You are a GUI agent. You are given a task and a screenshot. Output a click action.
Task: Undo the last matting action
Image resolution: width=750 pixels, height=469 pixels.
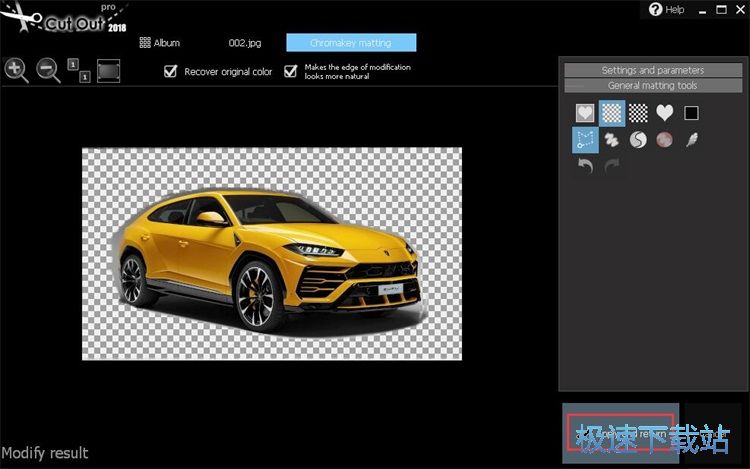pyautogui.click(x=585, y=166)
